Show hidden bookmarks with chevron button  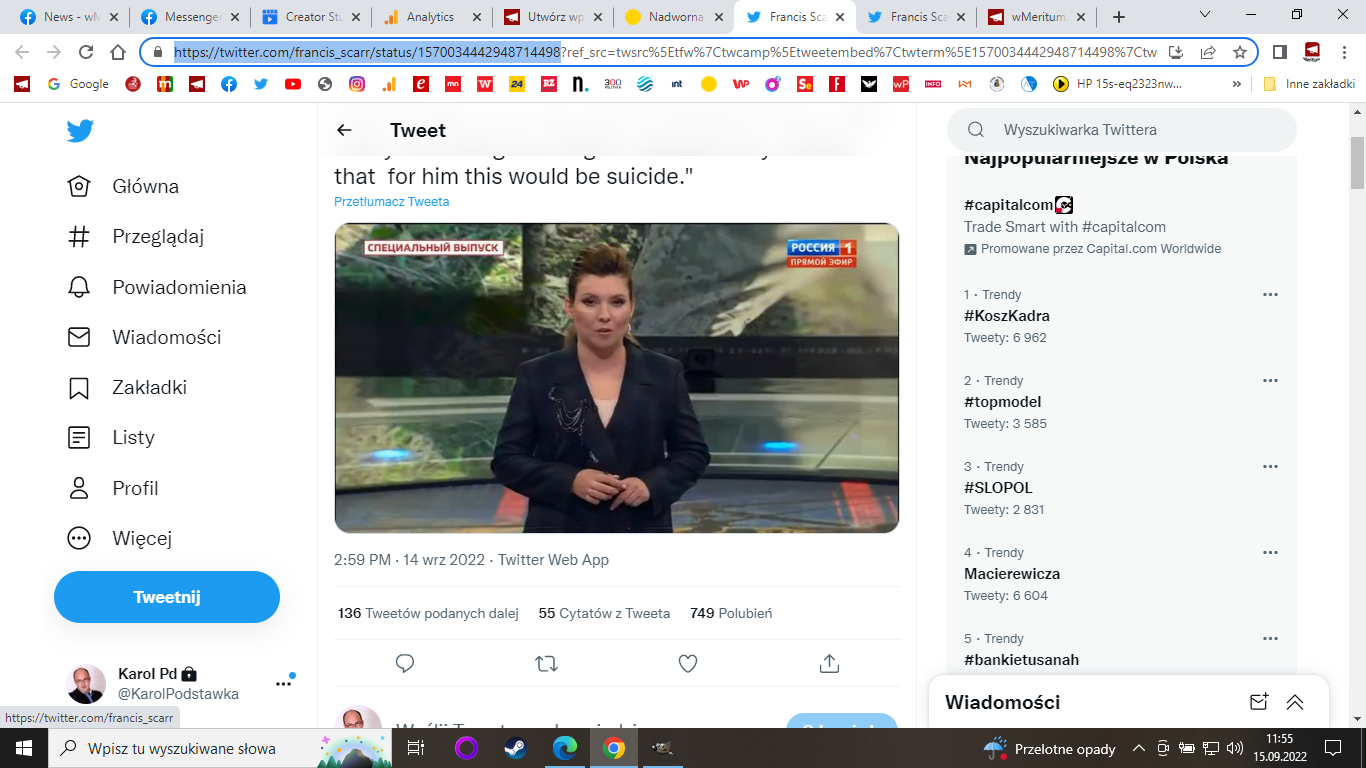click(x=1237, y=84)
